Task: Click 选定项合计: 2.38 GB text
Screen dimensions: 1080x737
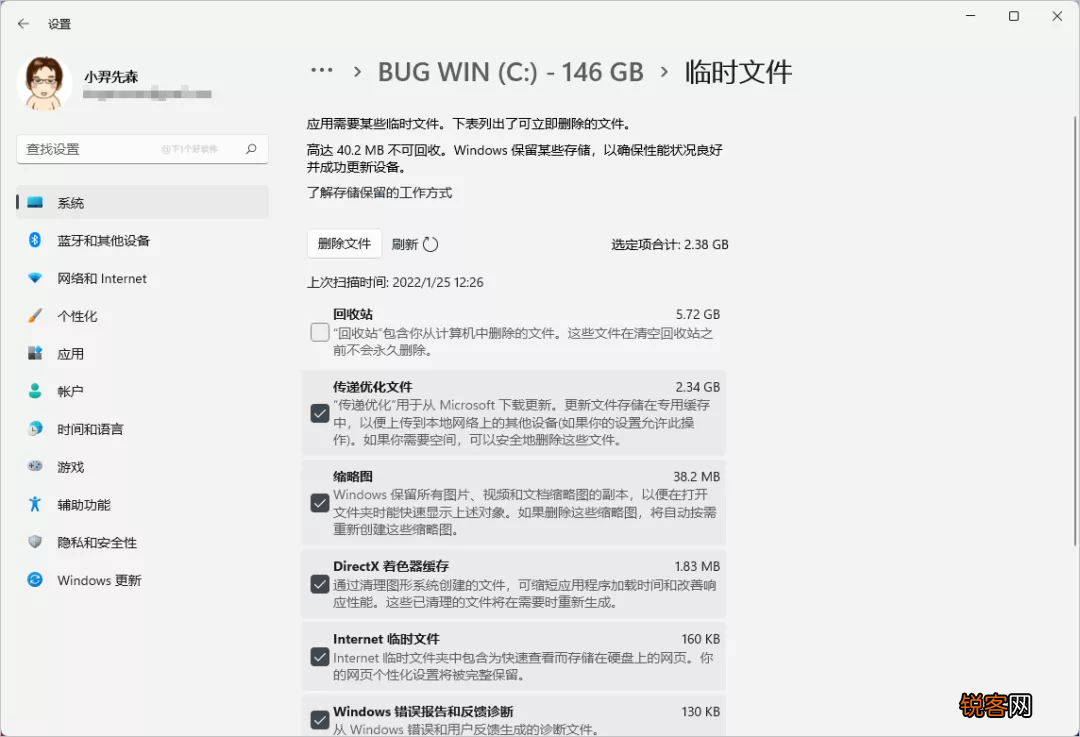Action: [x=669, y=245]
